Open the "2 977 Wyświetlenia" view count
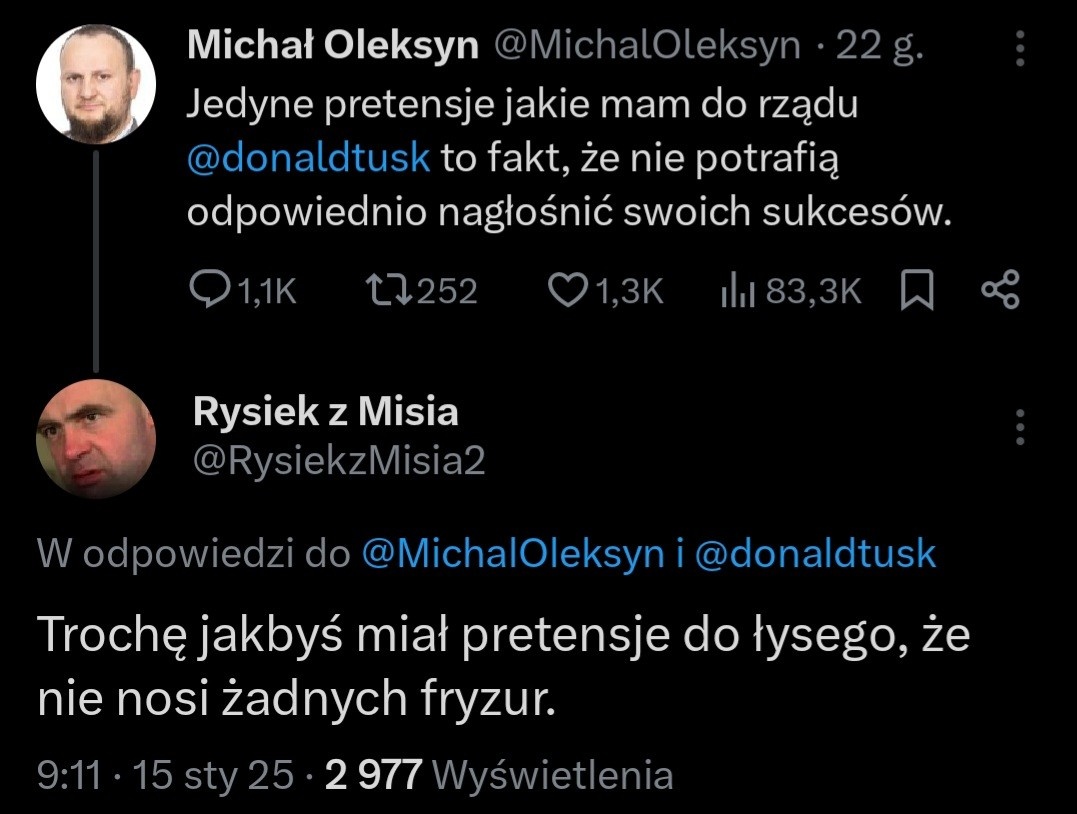This screenshot has height=814, width=1077. tap(499, 774)
